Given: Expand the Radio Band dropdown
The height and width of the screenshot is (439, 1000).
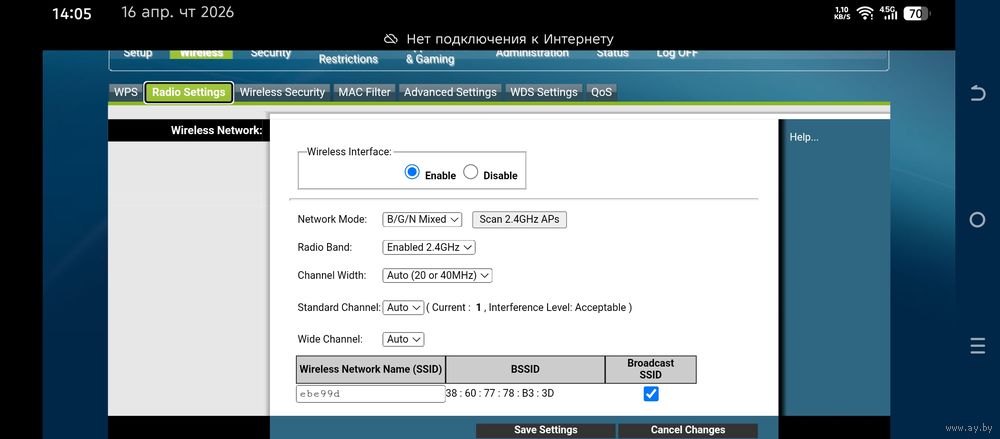Looking at the screenshot, I should pos(429,247).
